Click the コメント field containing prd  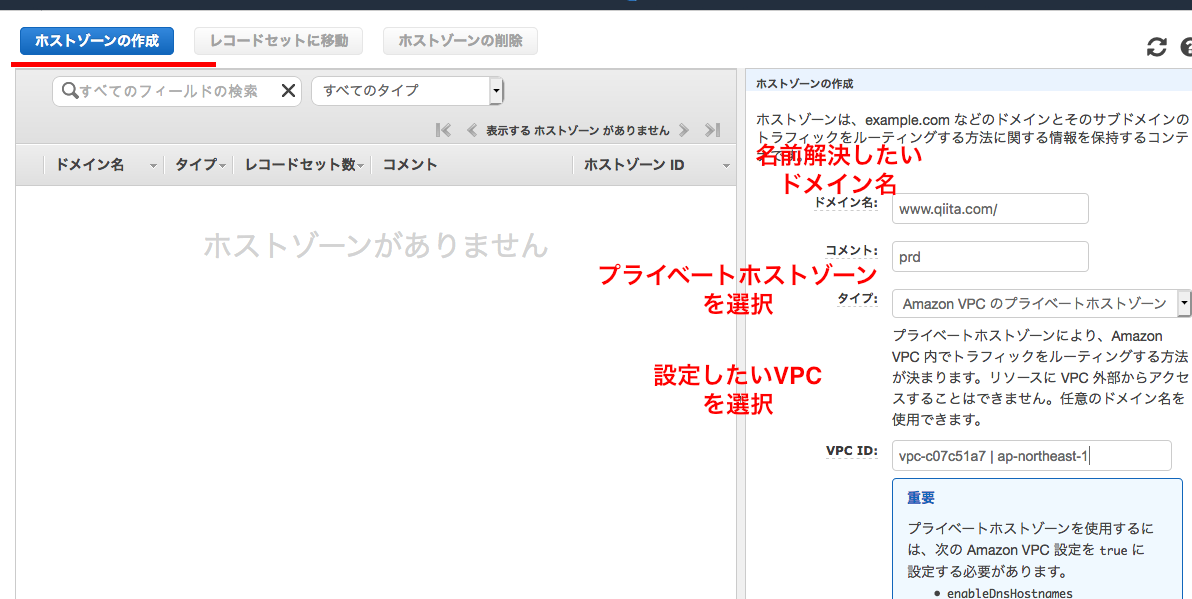point(989,256)
